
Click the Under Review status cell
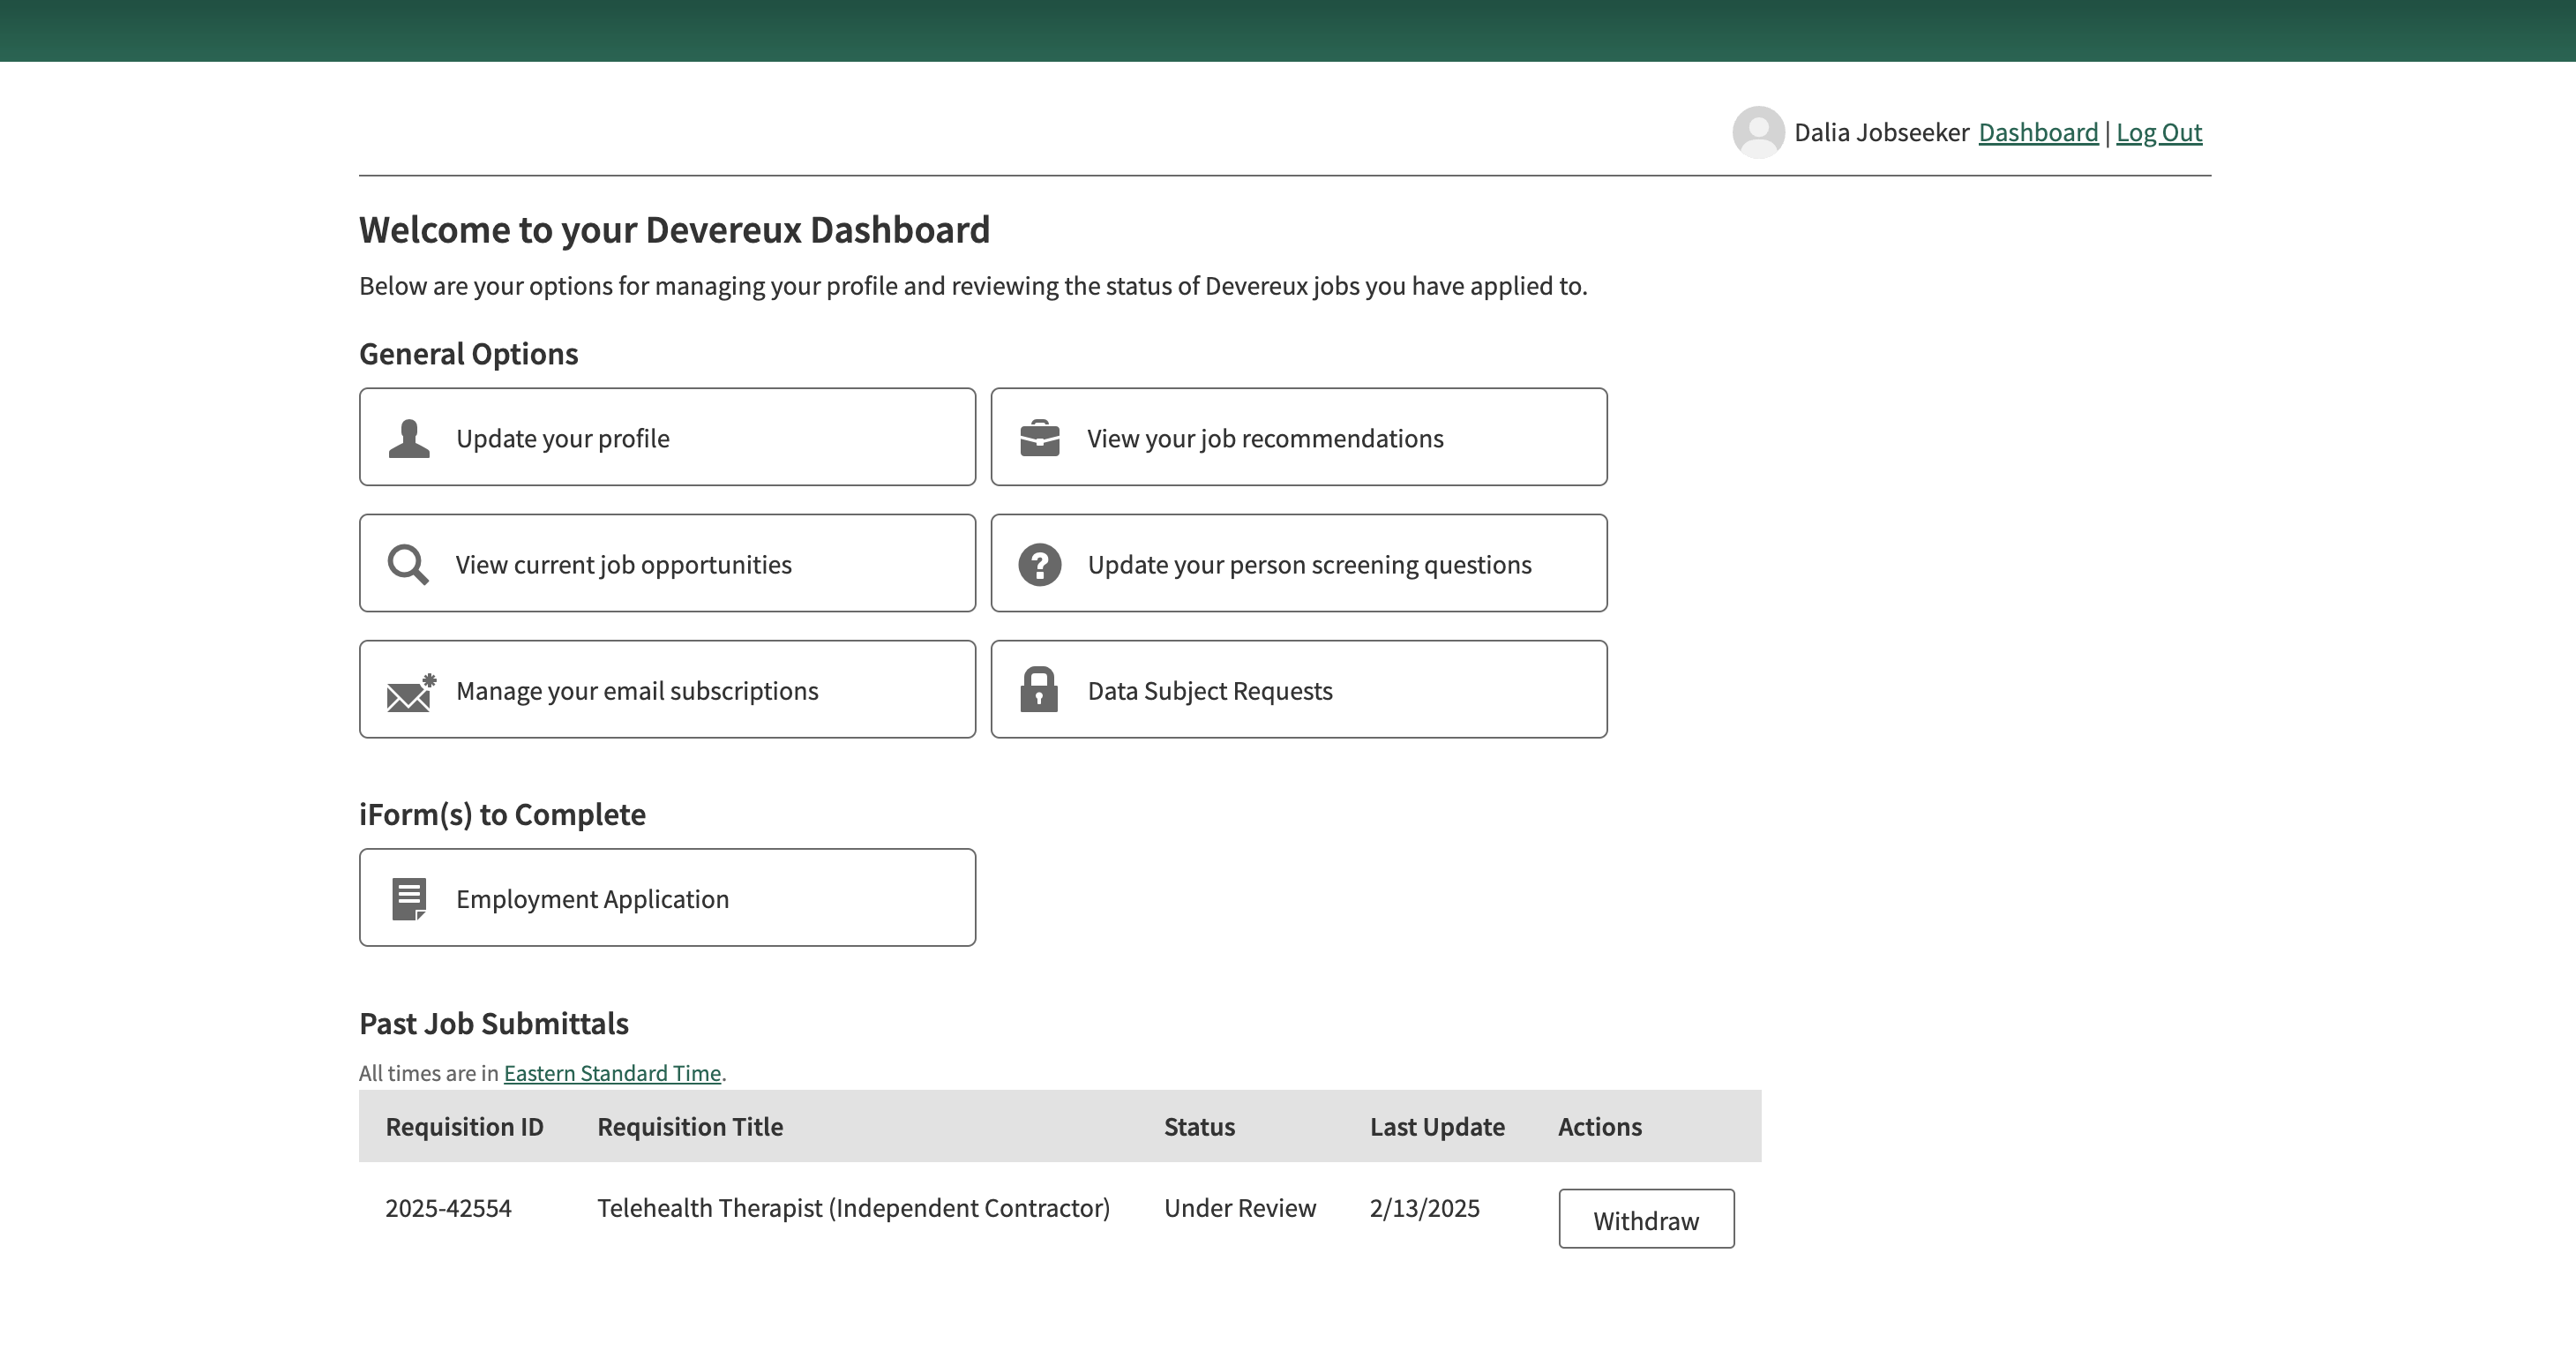point(1240,1208)
